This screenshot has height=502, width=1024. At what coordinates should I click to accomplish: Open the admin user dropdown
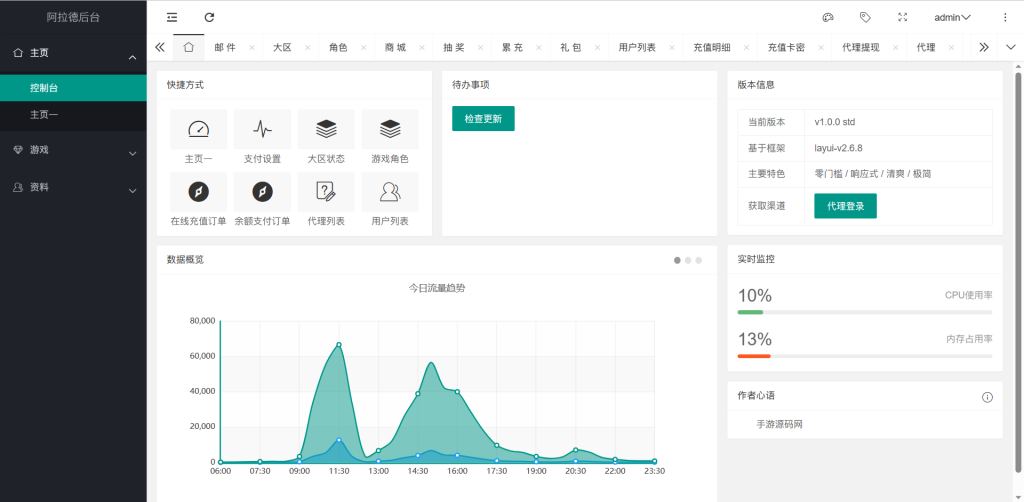click(952, 17)
